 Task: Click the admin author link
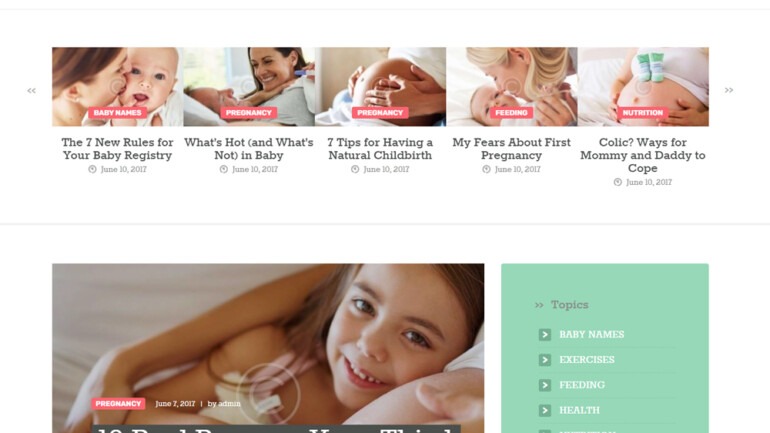pyautogui.click(x=229, y=404)
